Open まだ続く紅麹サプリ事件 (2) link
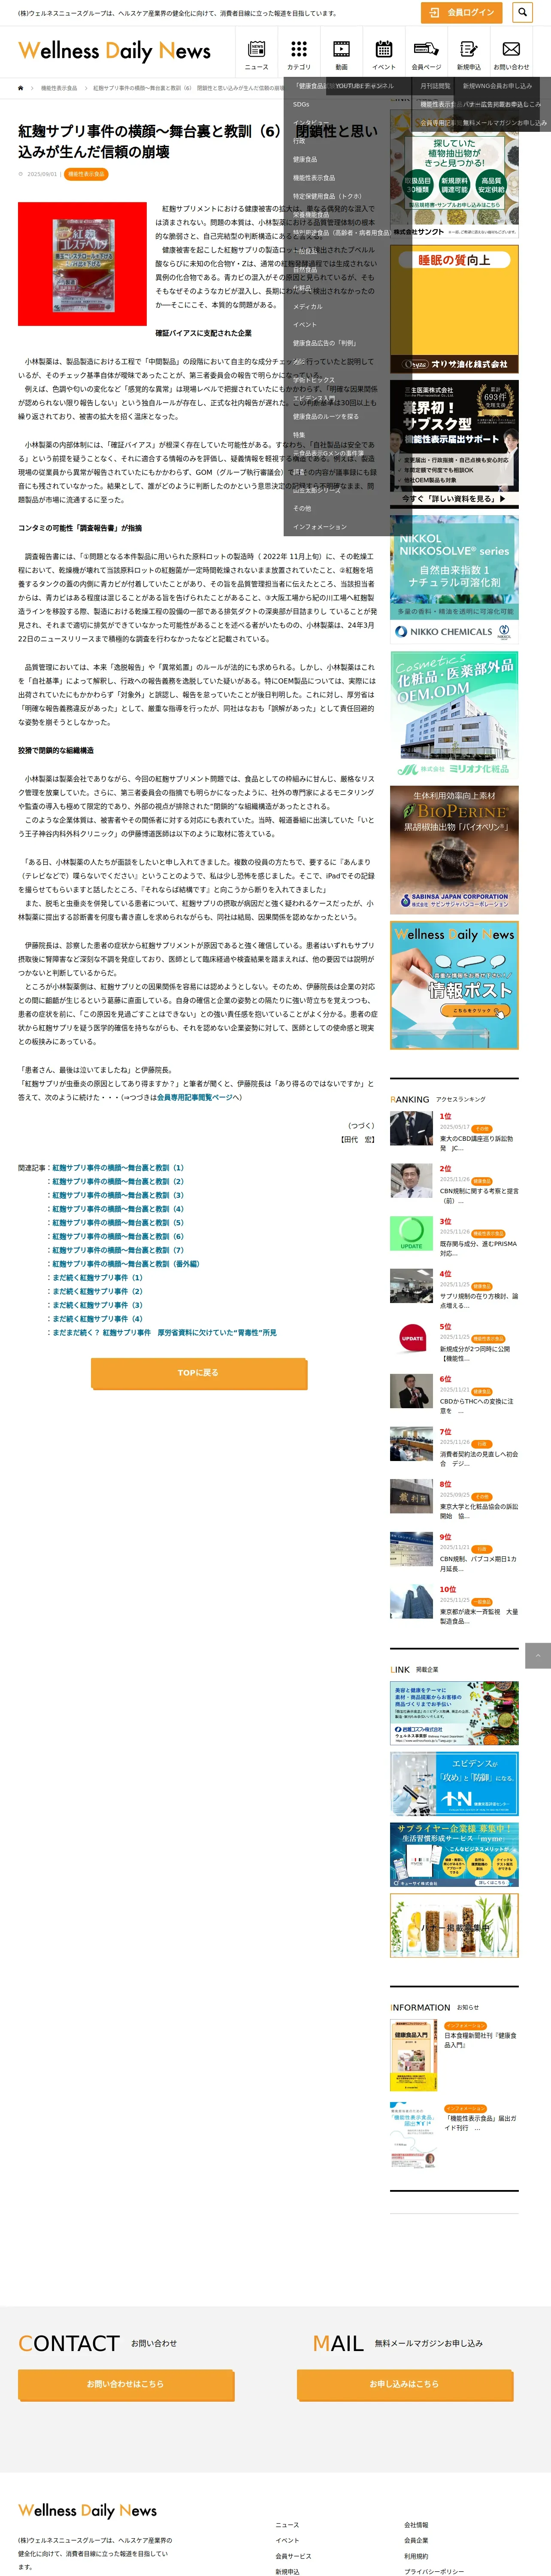 pos(97,1291)
